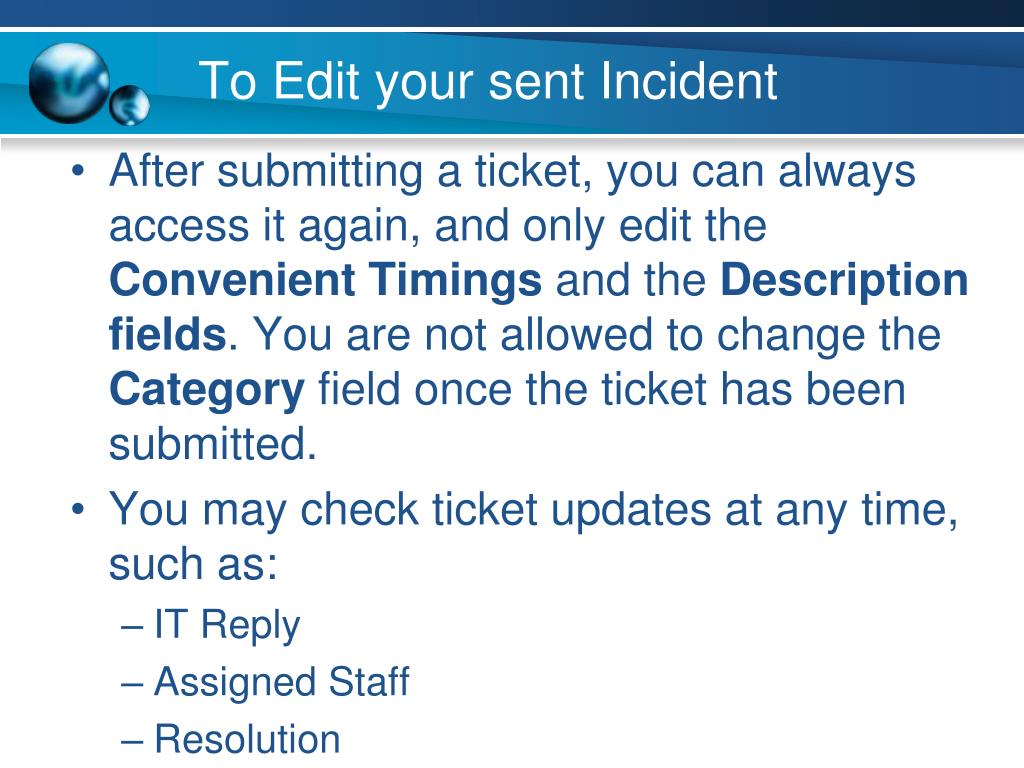Click the large blue globe sphere icon
Image resolution: width=1024 pixels, height=768 pixels.
69,83
